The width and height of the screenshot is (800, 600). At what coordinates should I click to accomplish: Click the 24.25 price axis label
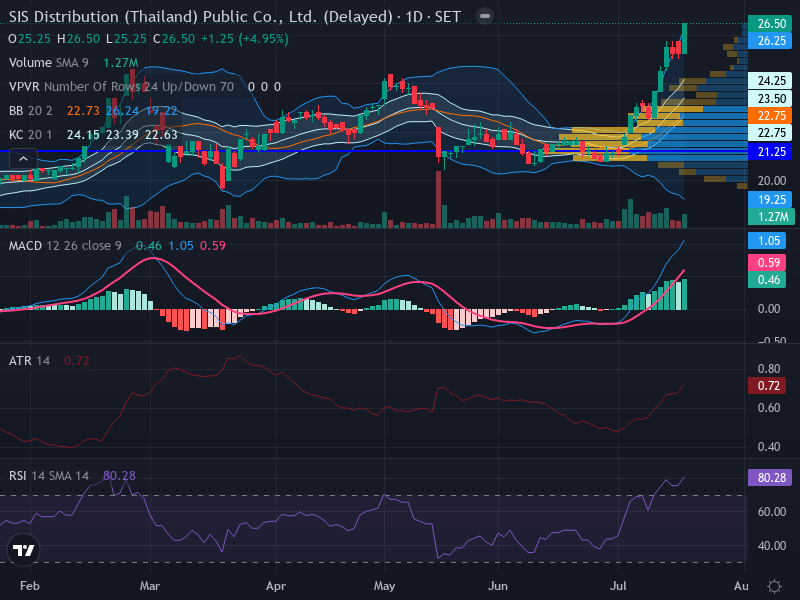770,81
